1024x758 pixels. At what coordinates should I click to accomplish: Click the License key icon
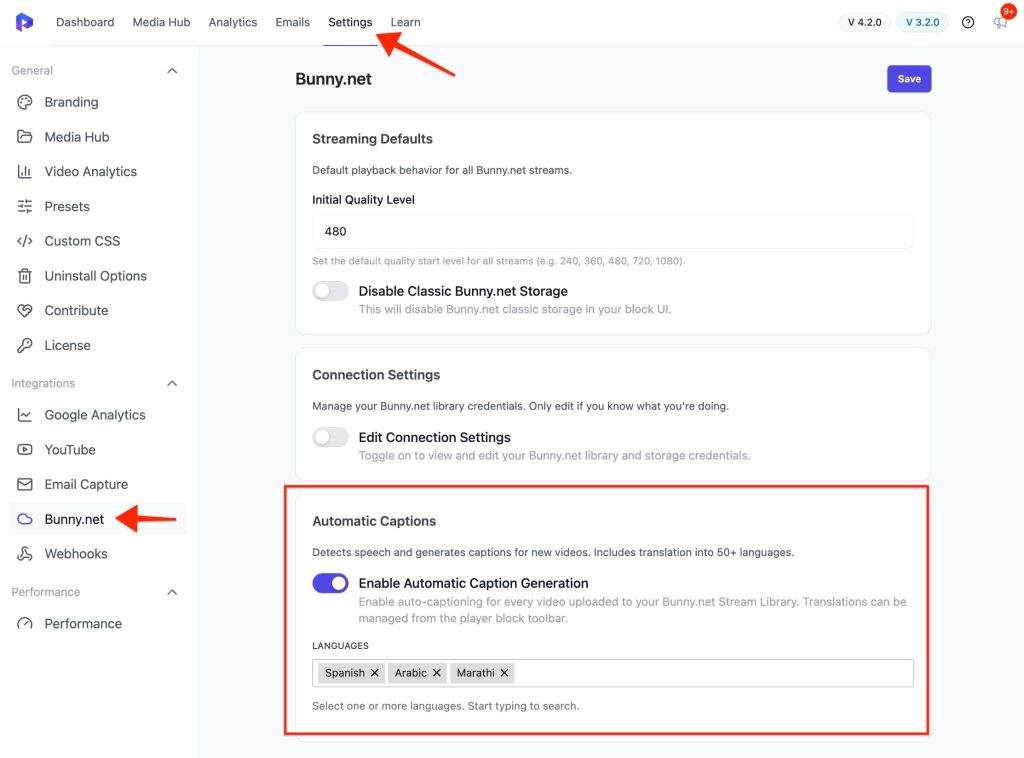tap(25, 345)
